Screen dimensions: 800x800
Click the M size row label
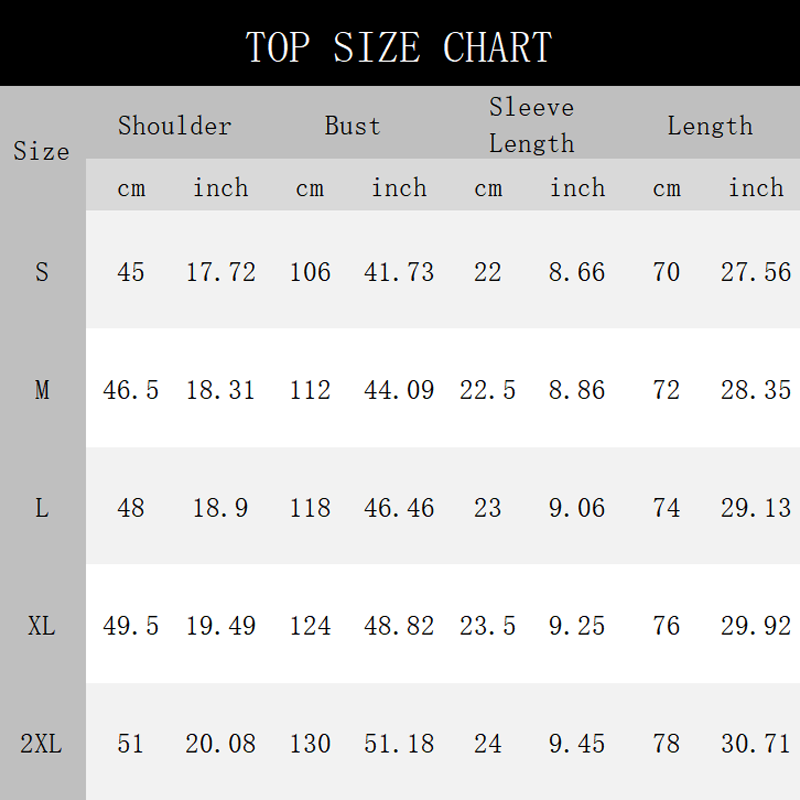[42, 390]
